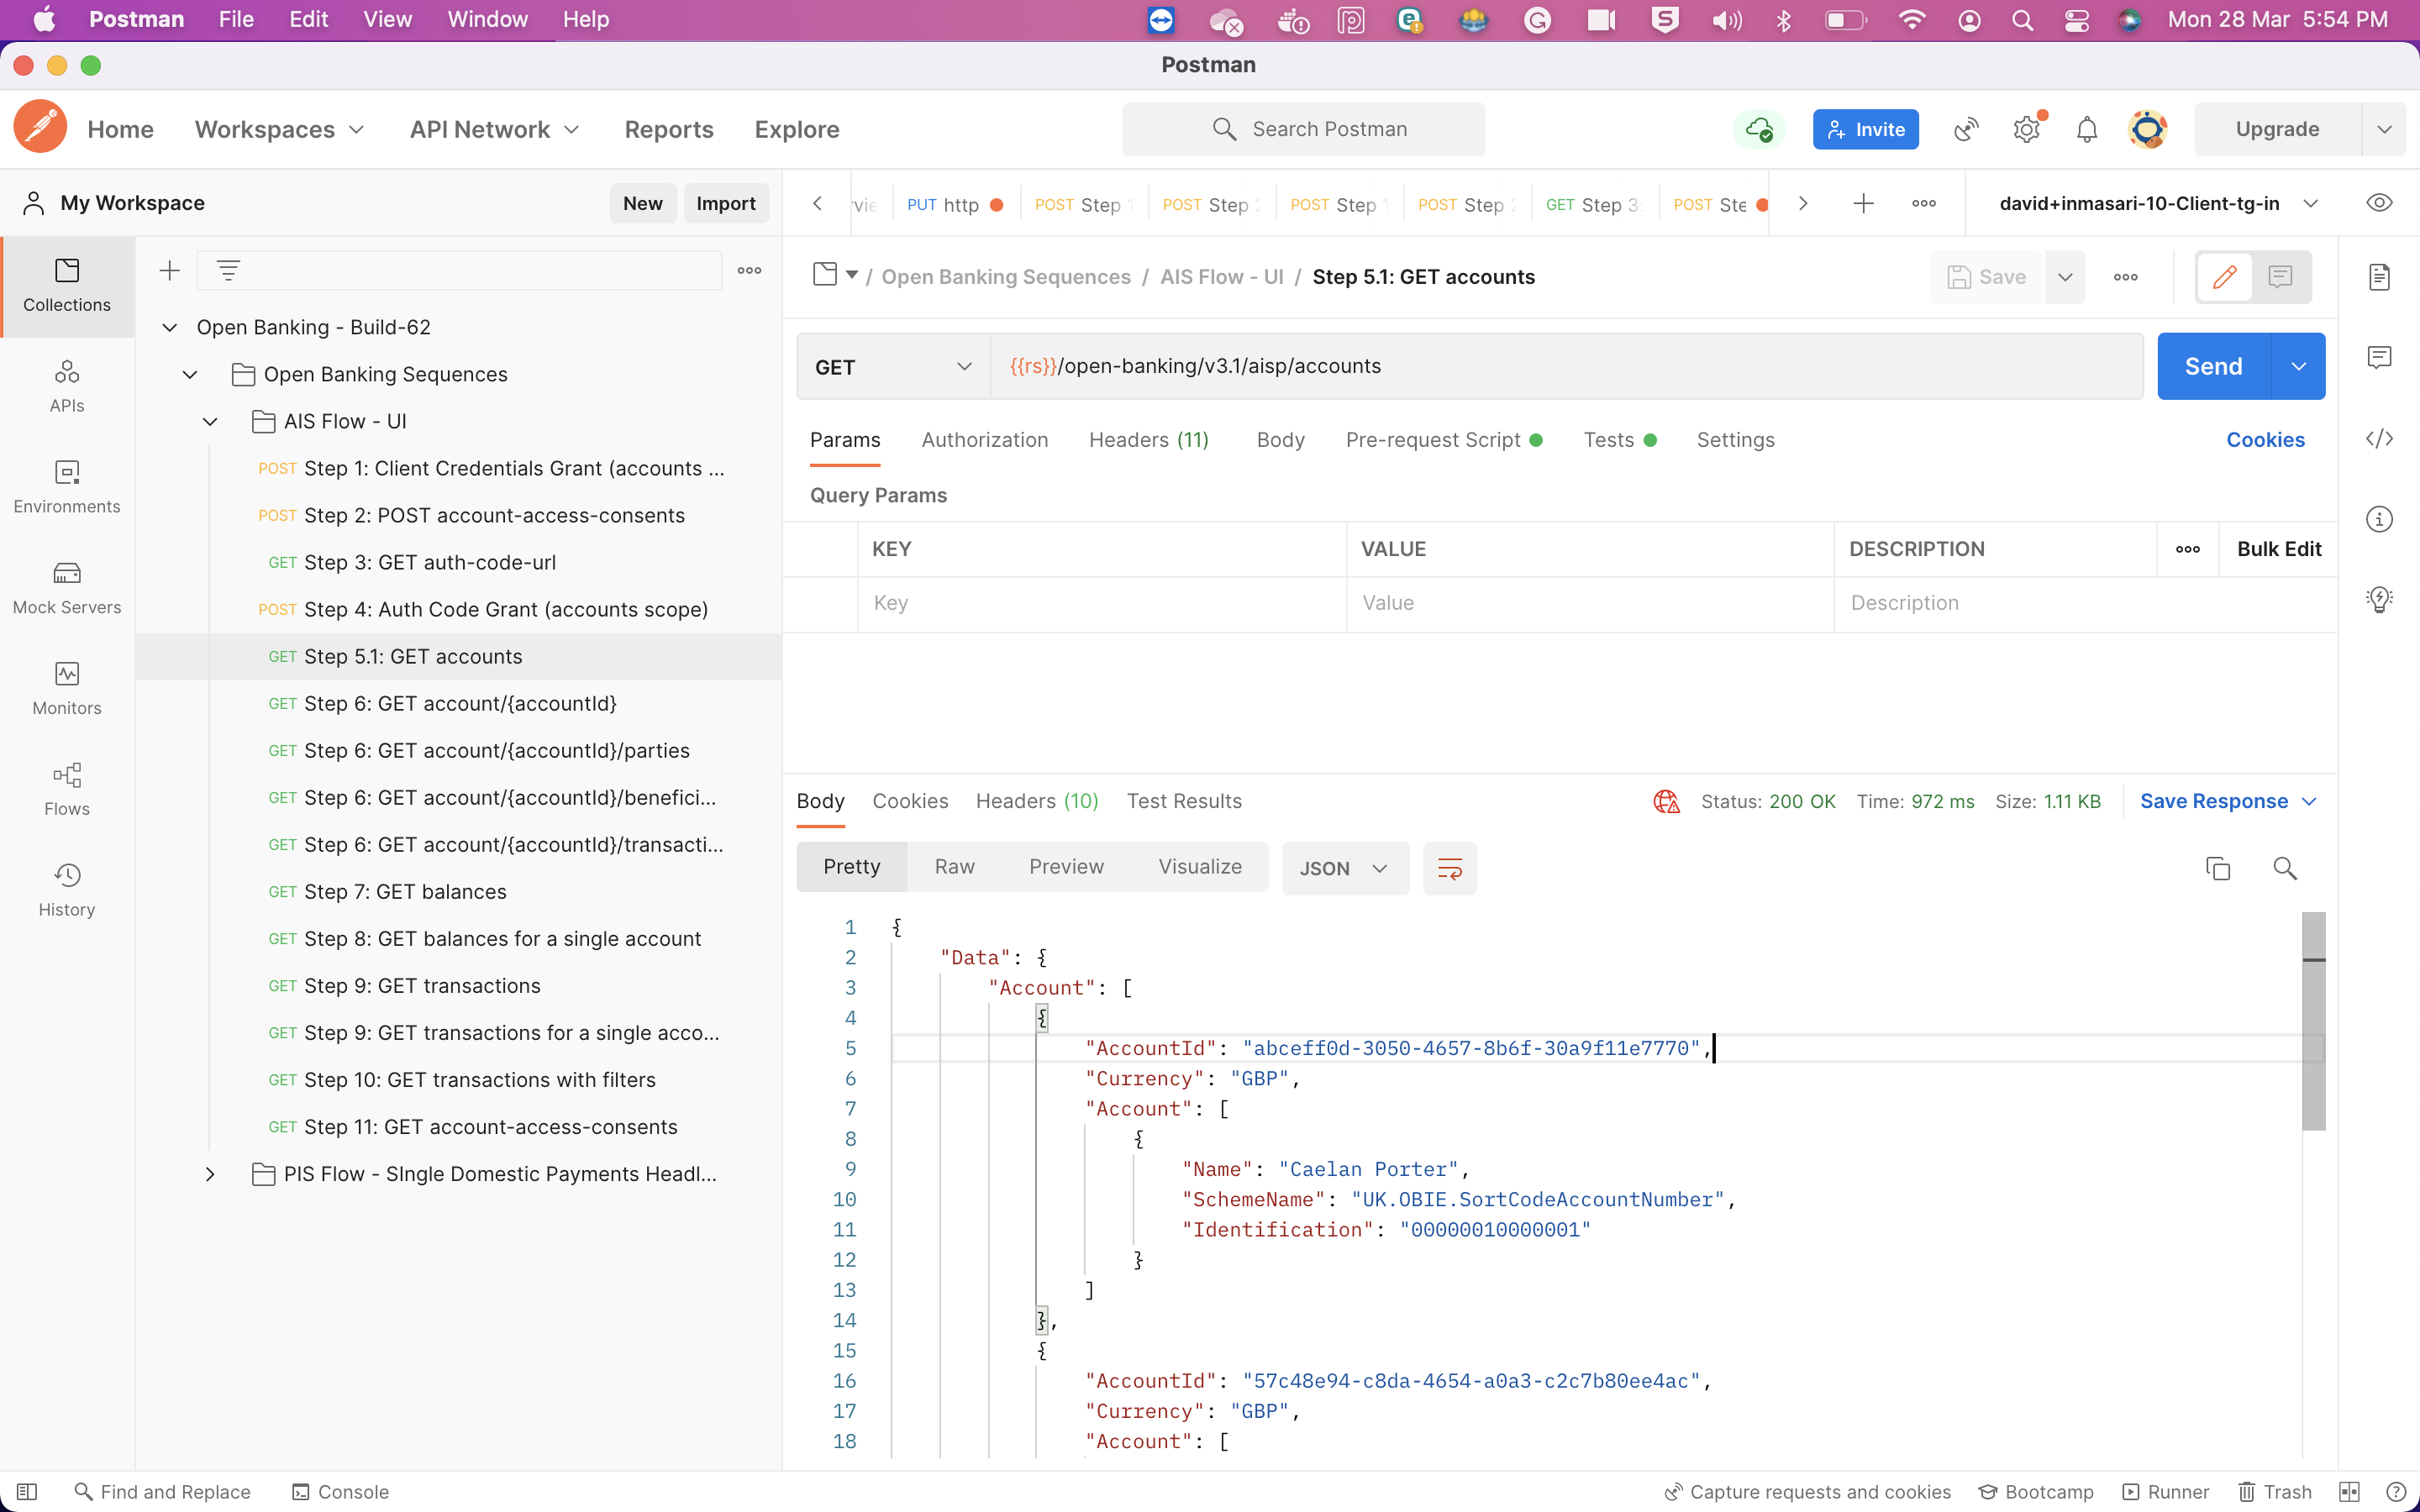Screen dimensions: 2420x1512
Task: Open the Test Results response tab
Action: (1184, 801)
